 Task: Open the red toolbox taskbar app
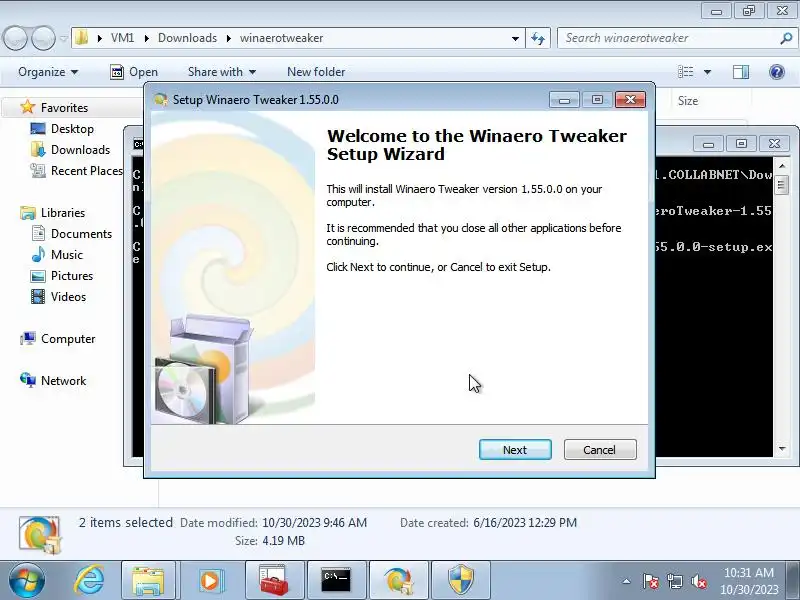274,581
